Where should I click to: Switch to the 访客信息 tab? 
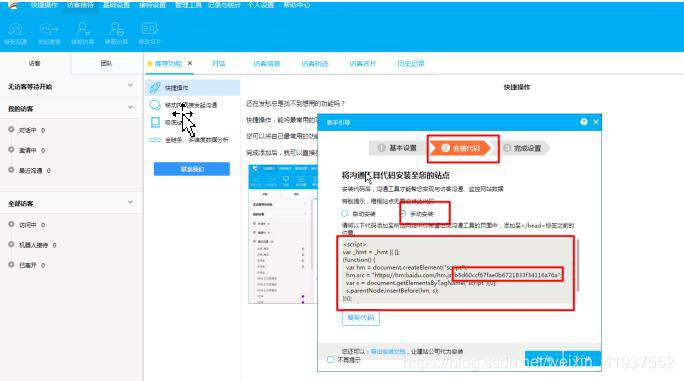(267, 64)
